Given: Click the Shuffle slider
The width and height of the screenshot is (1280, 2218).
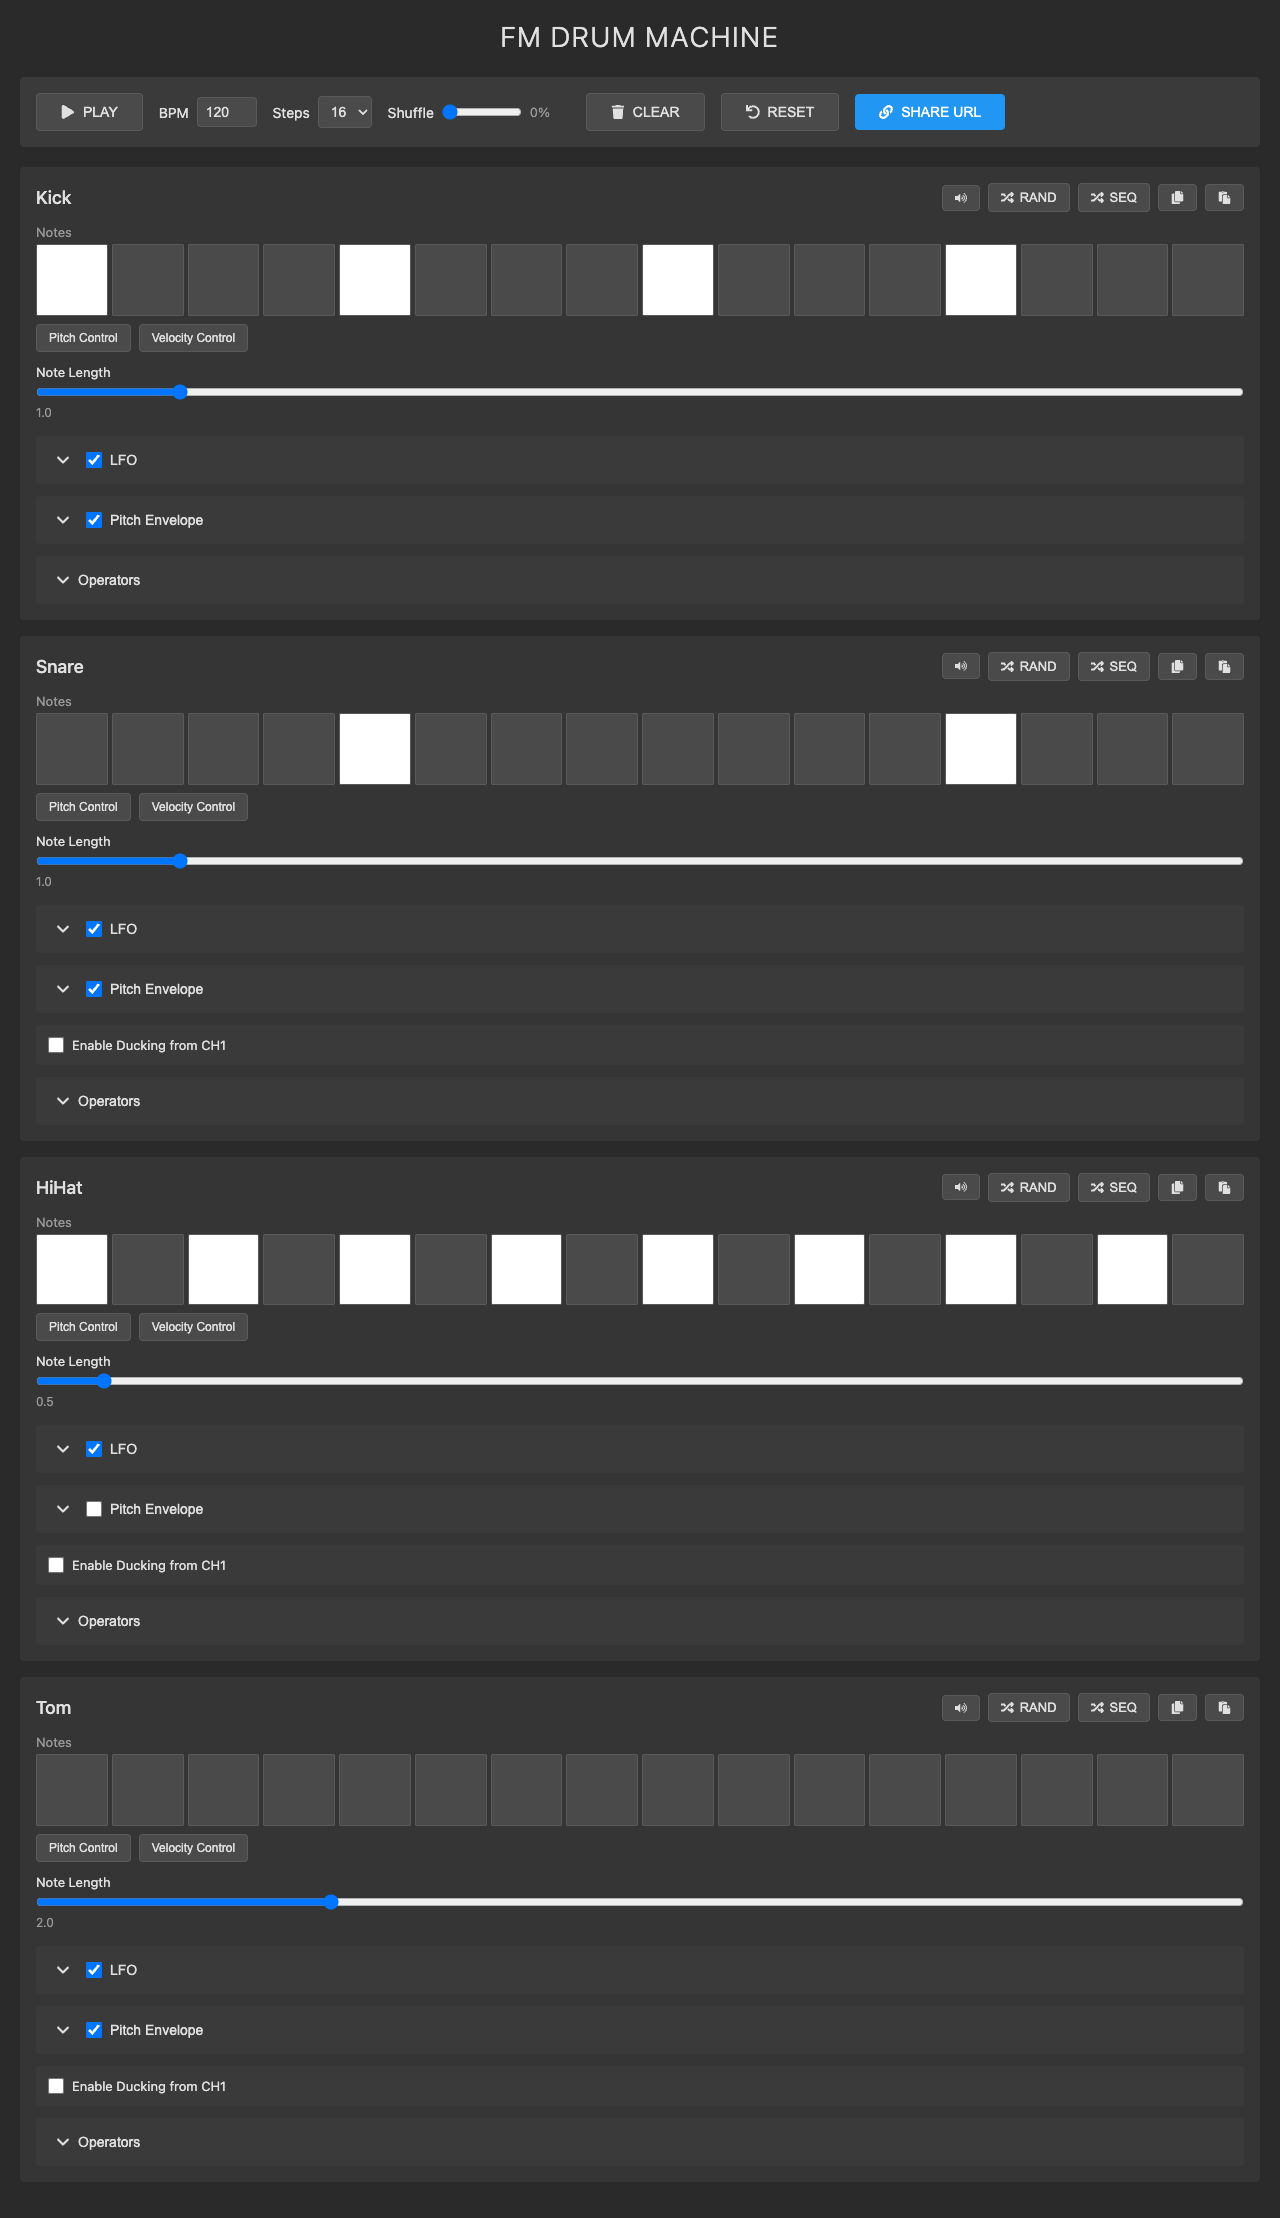Looking at the screenshot, I should (484, 112).
